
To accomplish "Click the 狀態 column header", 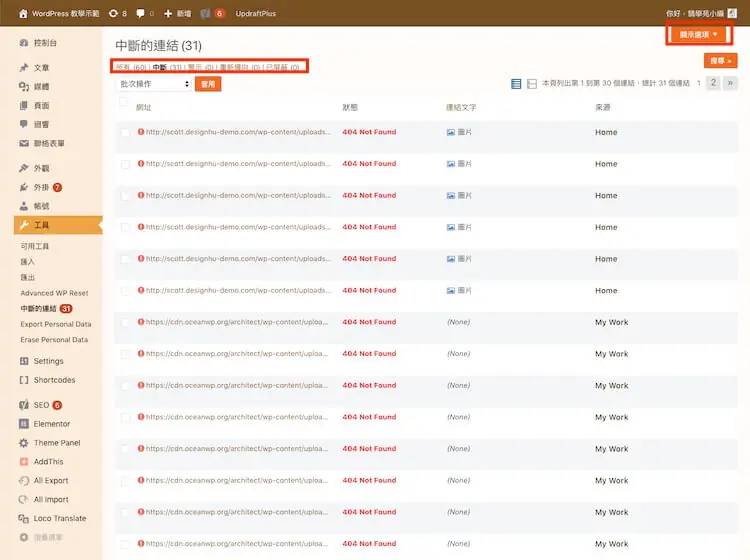I will (350, 107).
